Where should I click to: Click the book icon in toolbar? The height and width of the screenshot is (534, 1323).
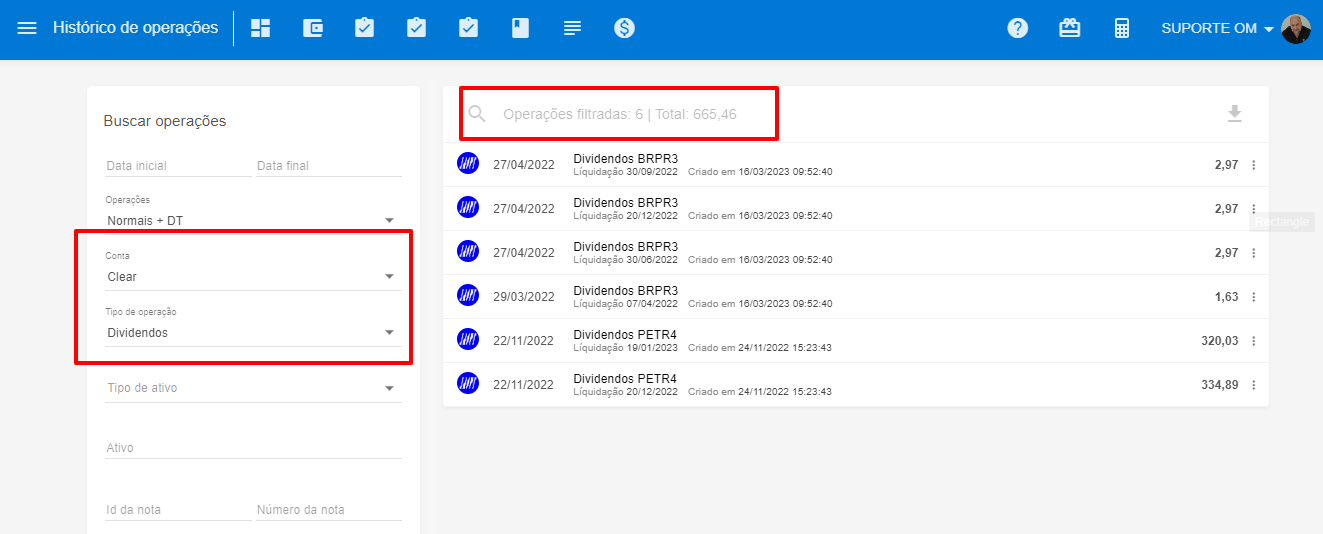tap(520, 28)
